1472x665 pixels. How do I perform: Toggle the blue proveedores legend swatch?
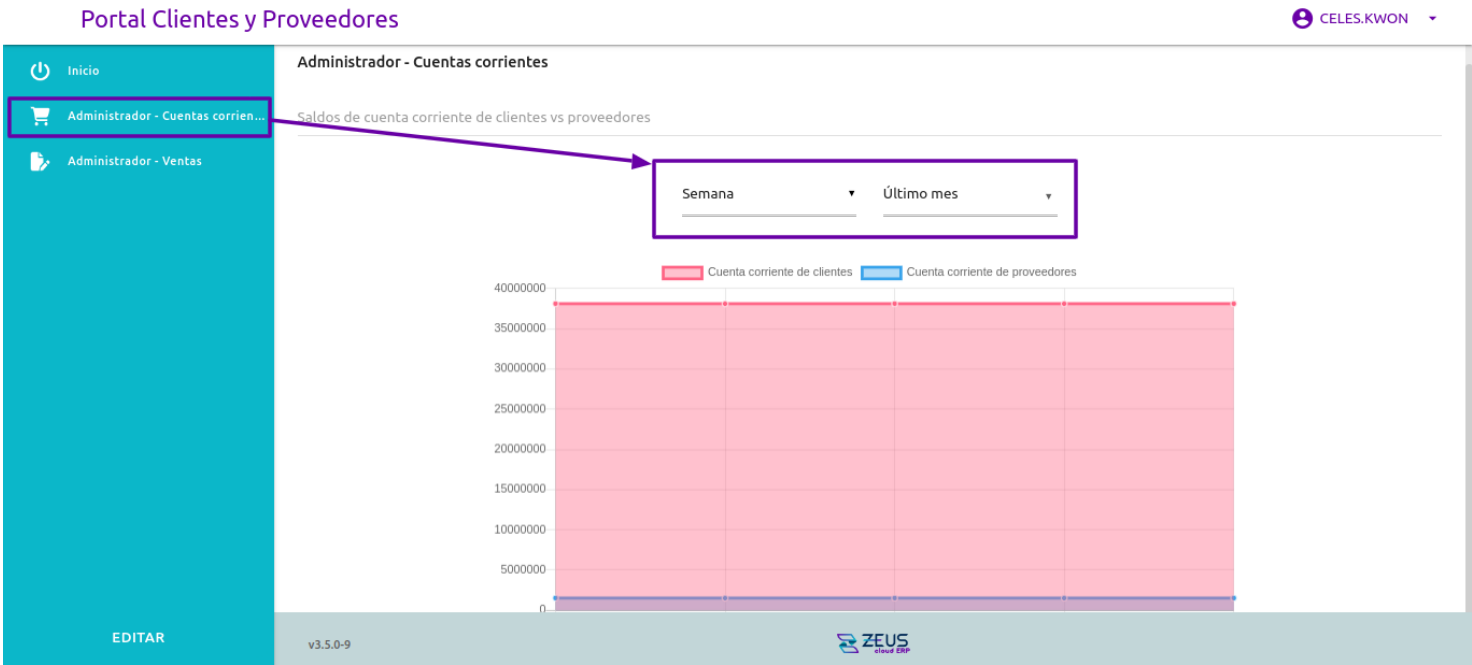coord(881,272)
